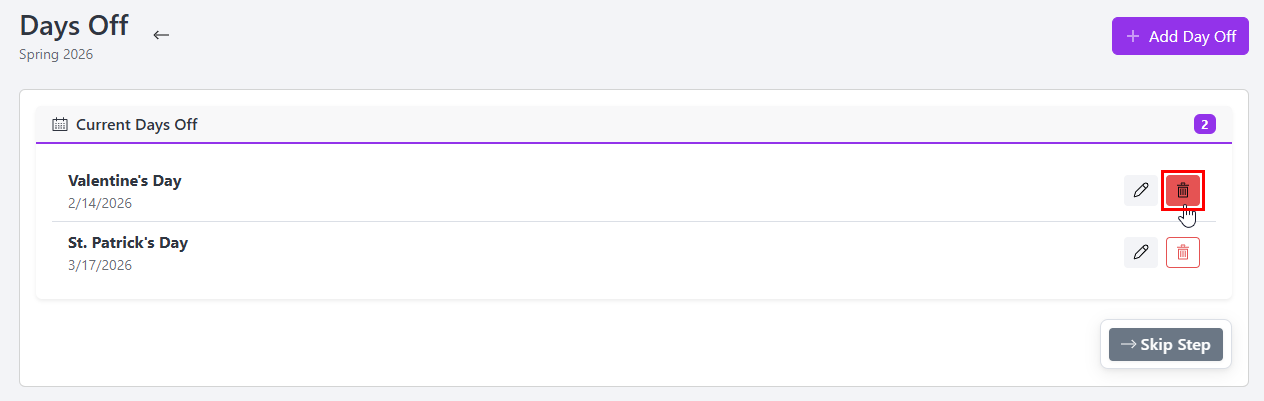Edit Valentine's Day with the pencil icon

[x=1140, y=190]
